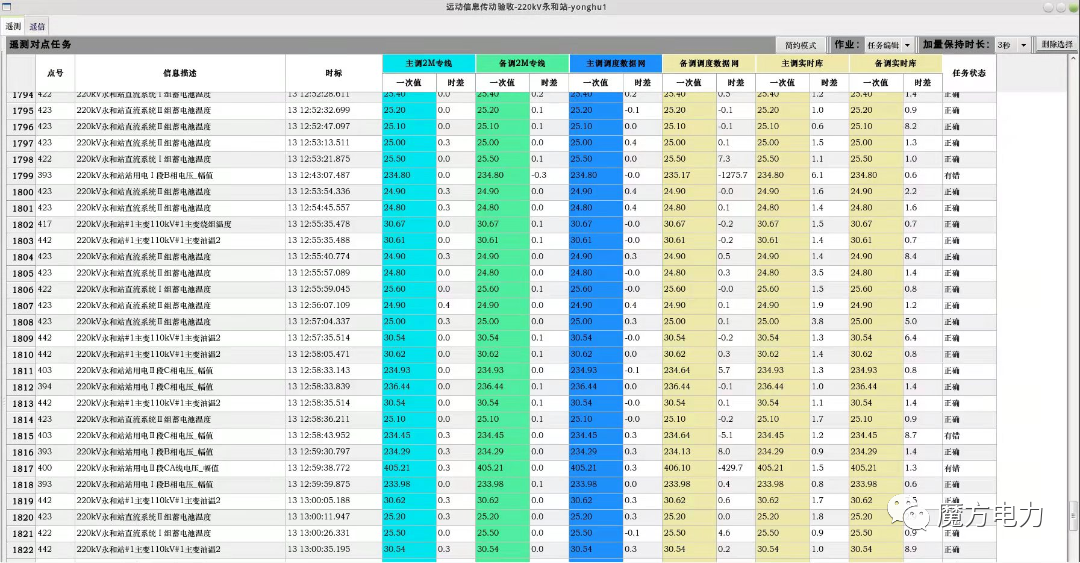Viewport: 1080px width, 563px height.
Task: Switch to the 遥信 tab
Action: (37, 27)
